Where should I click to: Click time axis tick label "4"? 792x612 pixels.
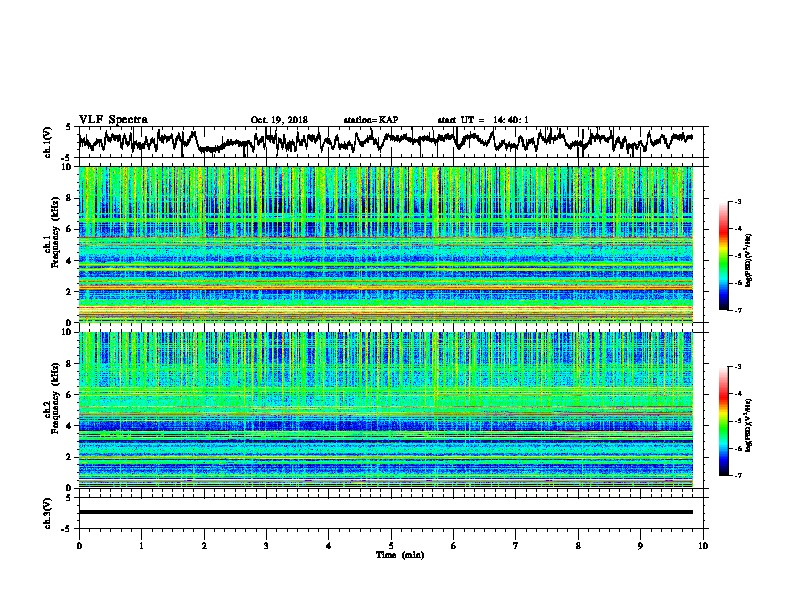coord(328,546)
